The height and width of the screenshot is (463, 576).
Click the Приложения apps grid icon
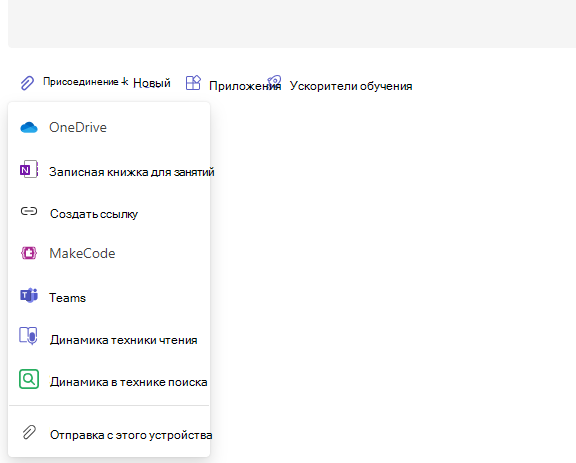click(193, 83)
